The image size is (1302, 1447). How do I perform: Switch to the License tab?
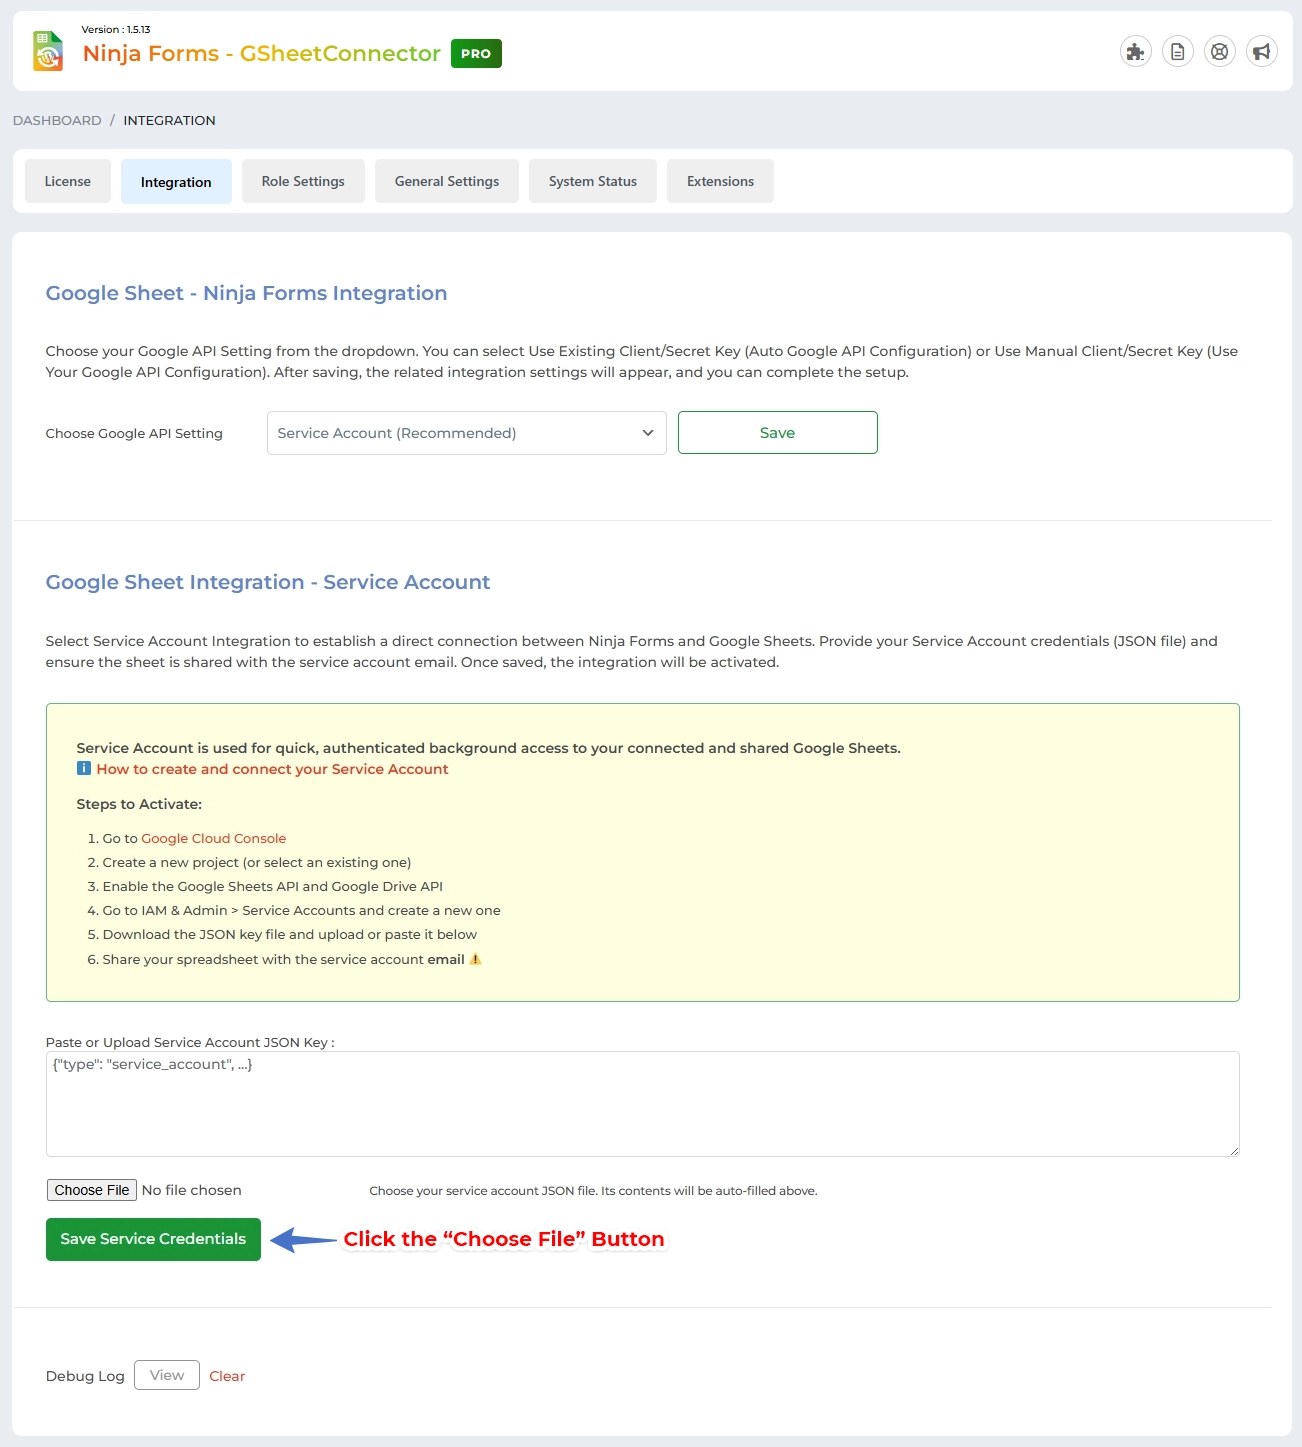pos(67,181)
